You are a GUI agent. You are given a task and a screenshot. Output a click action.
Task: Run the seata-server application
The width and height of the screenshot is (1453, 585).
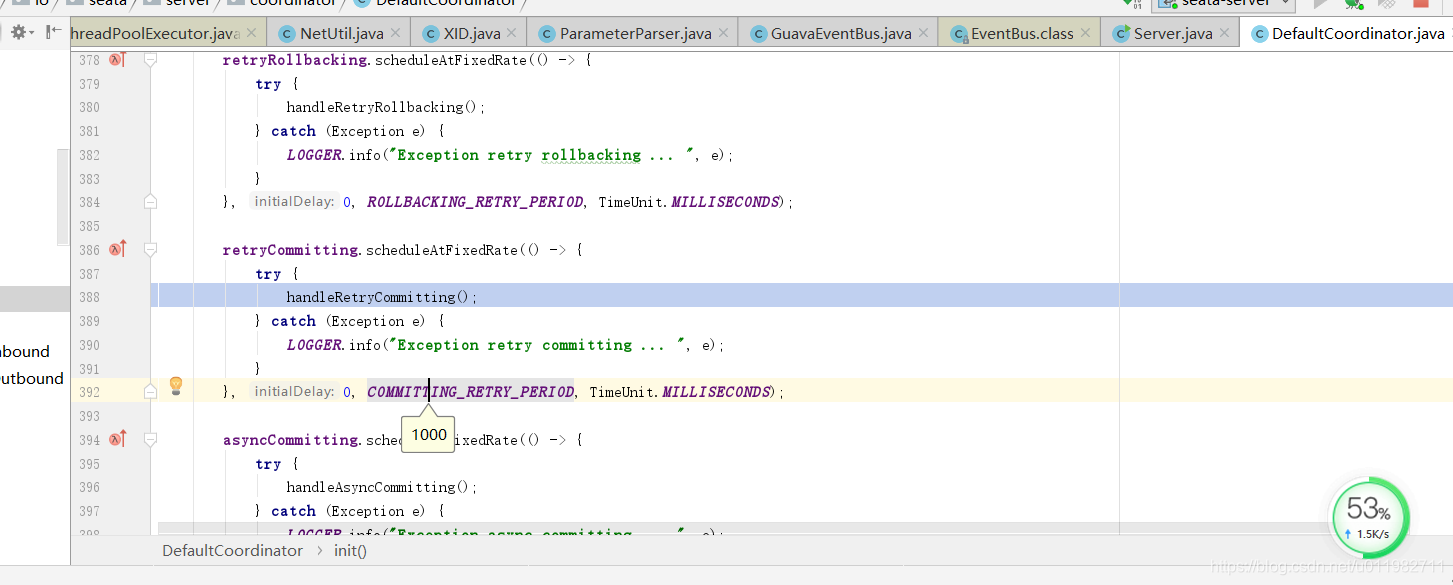pos(1320,4)
